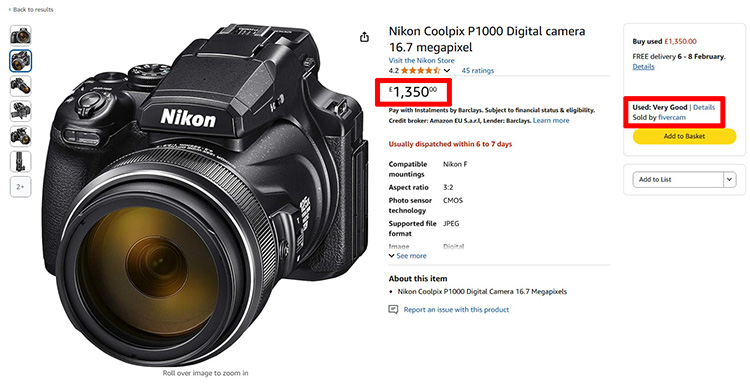Expand the star rating dropdown chevron
750x385 pixels.
(x=447, y=71)
